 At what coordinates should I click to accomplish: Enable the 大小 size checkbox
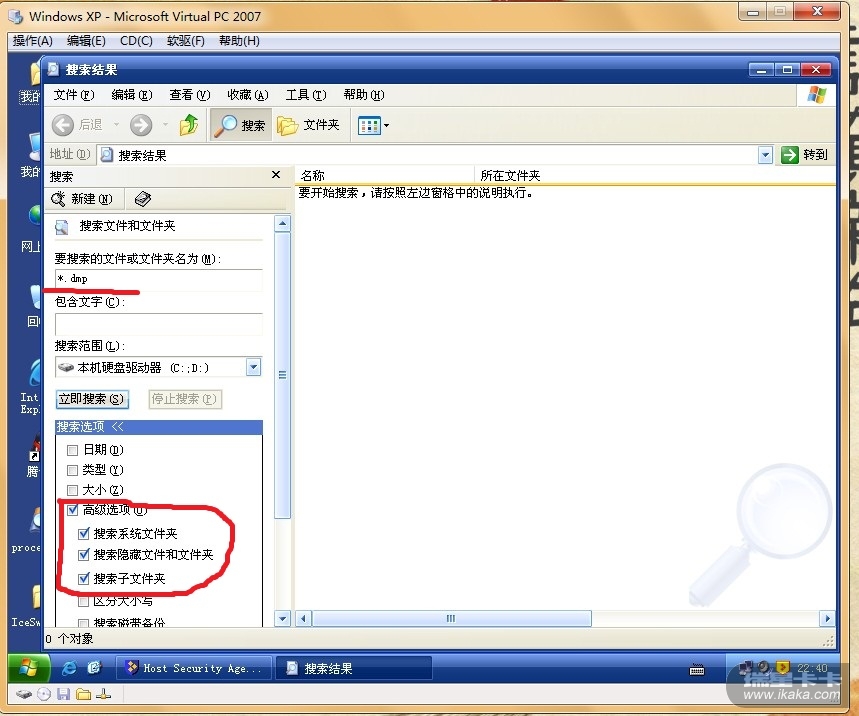pos(72,490)
